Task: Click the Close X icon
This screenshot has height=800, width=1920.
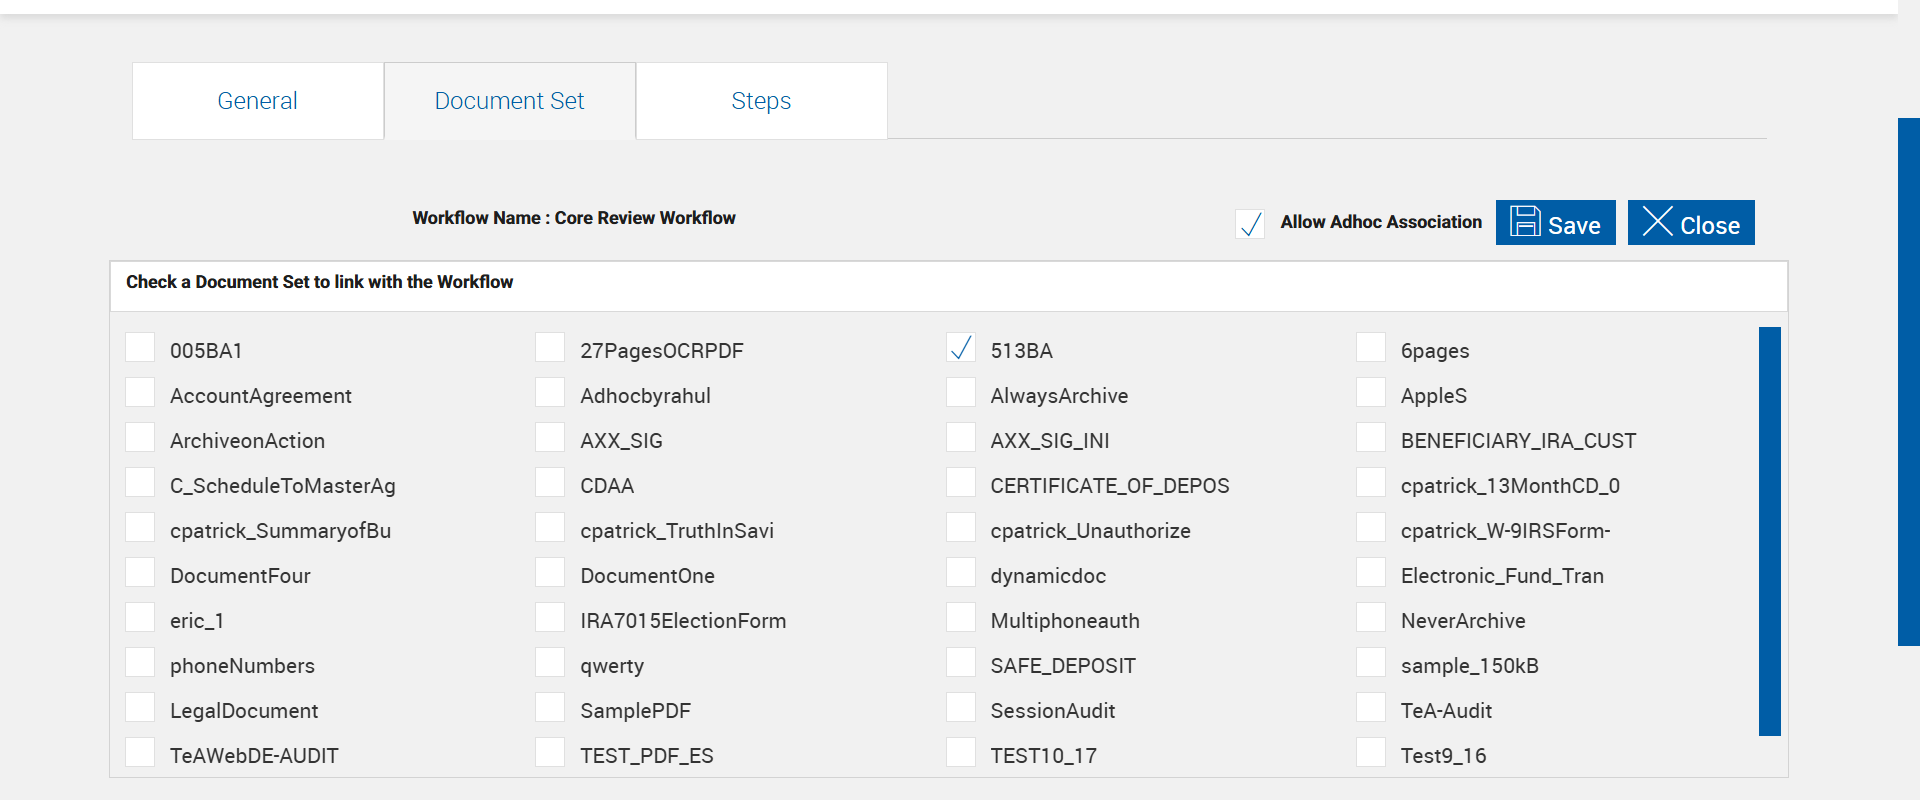Action: pyautogui.click(x=1657, y=221)
